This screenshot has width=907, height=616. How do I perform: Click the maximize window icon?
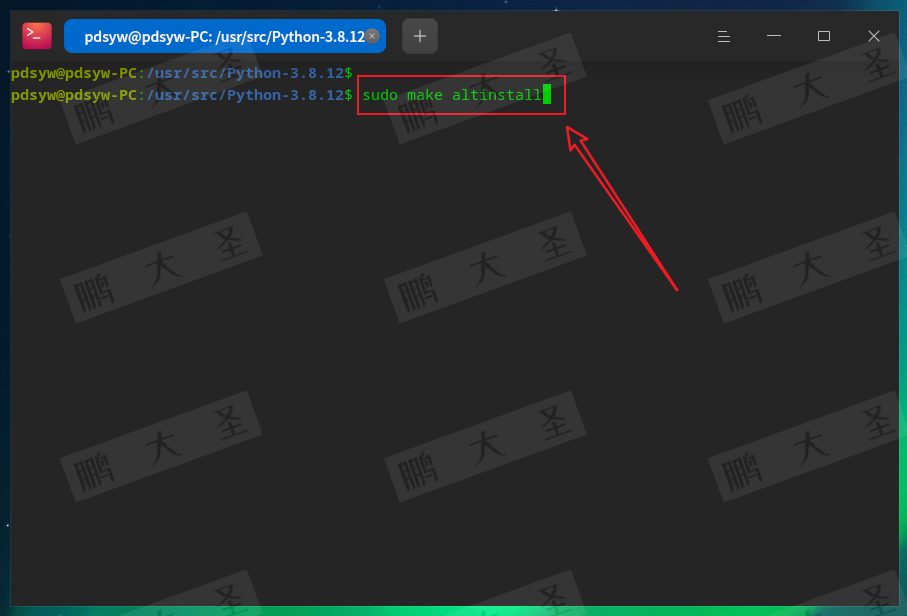[823, 36]
